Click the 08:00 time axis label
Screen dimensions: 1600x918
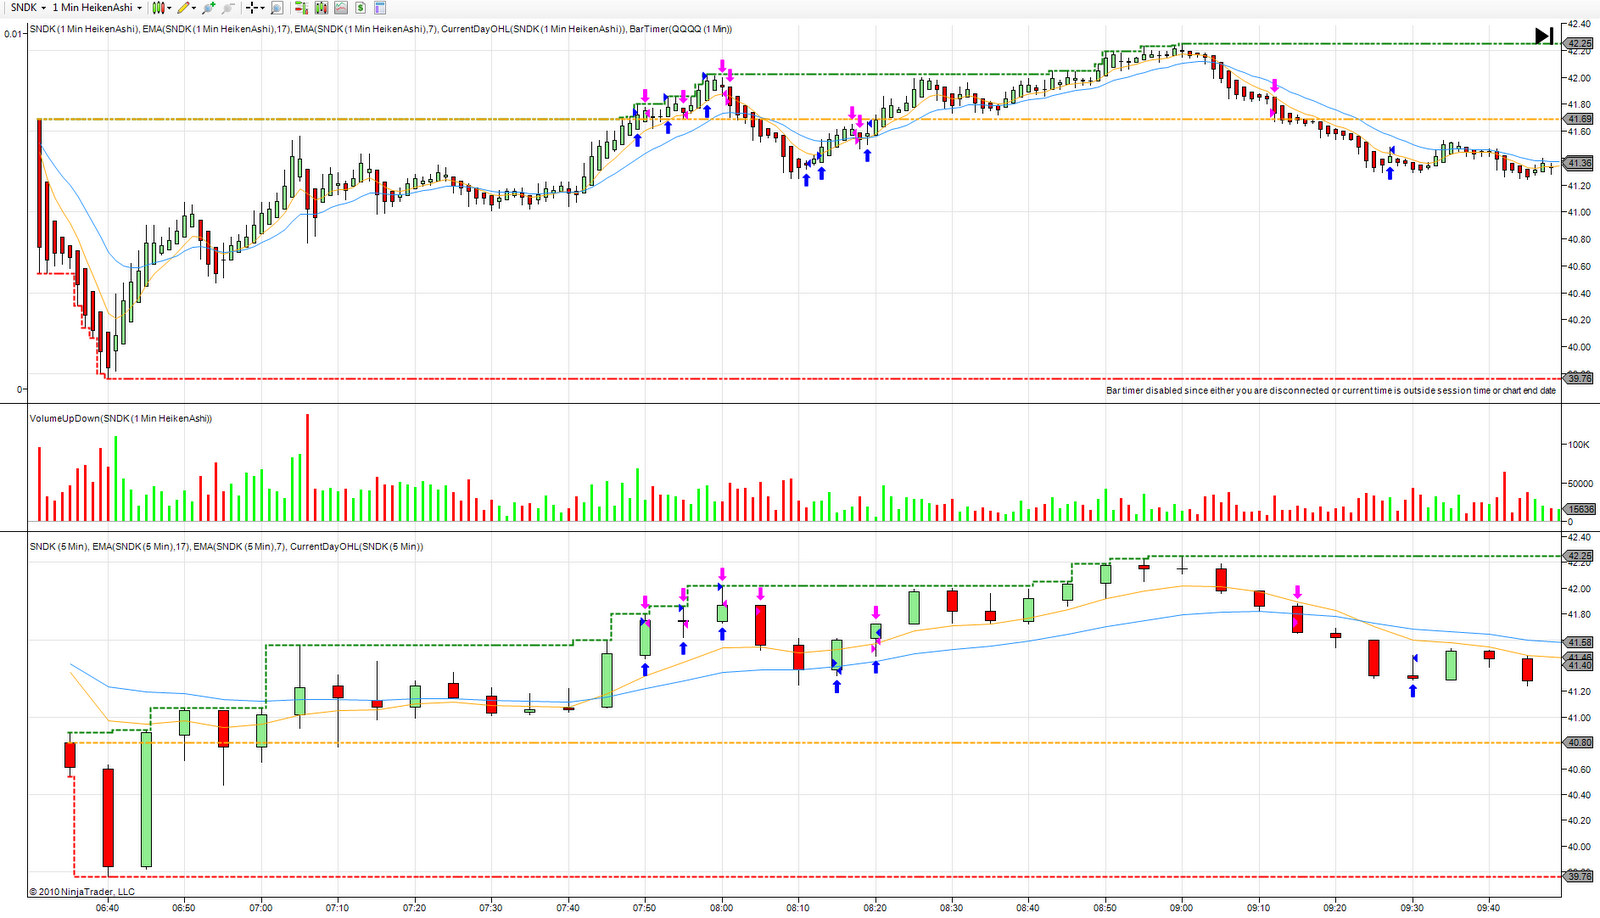click(721, 908)
